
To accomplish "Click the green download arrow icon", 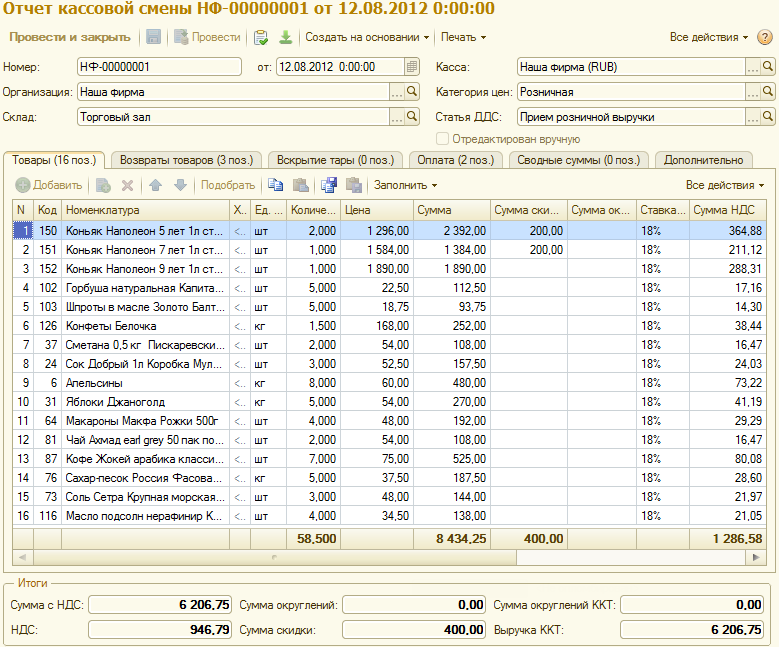I will click(x=286, y=37).
